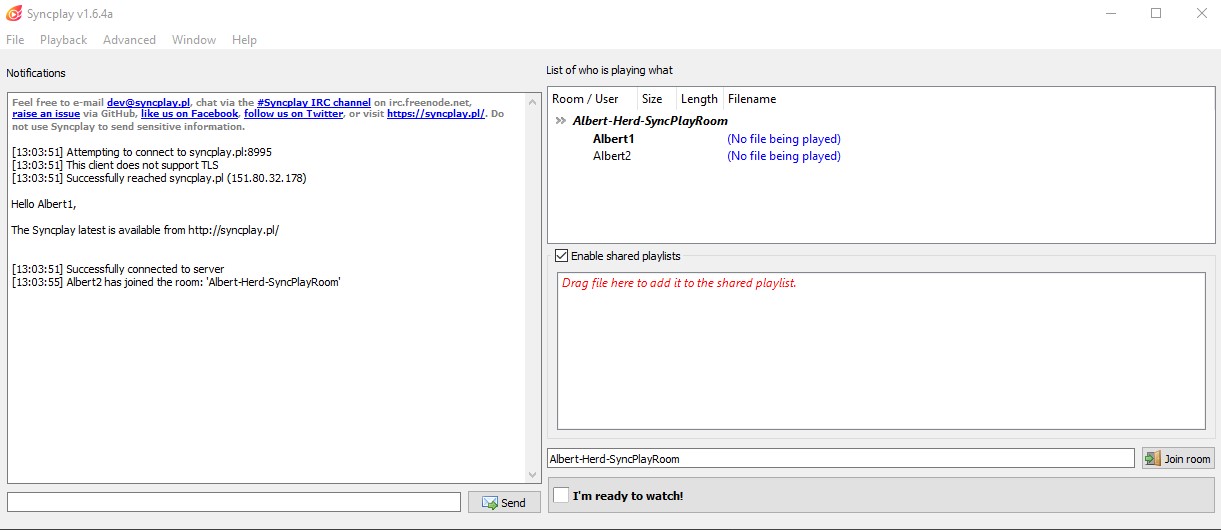Click the Successfully connected to server message
The width and height of the screenshot is (1221, 530).
118,269
